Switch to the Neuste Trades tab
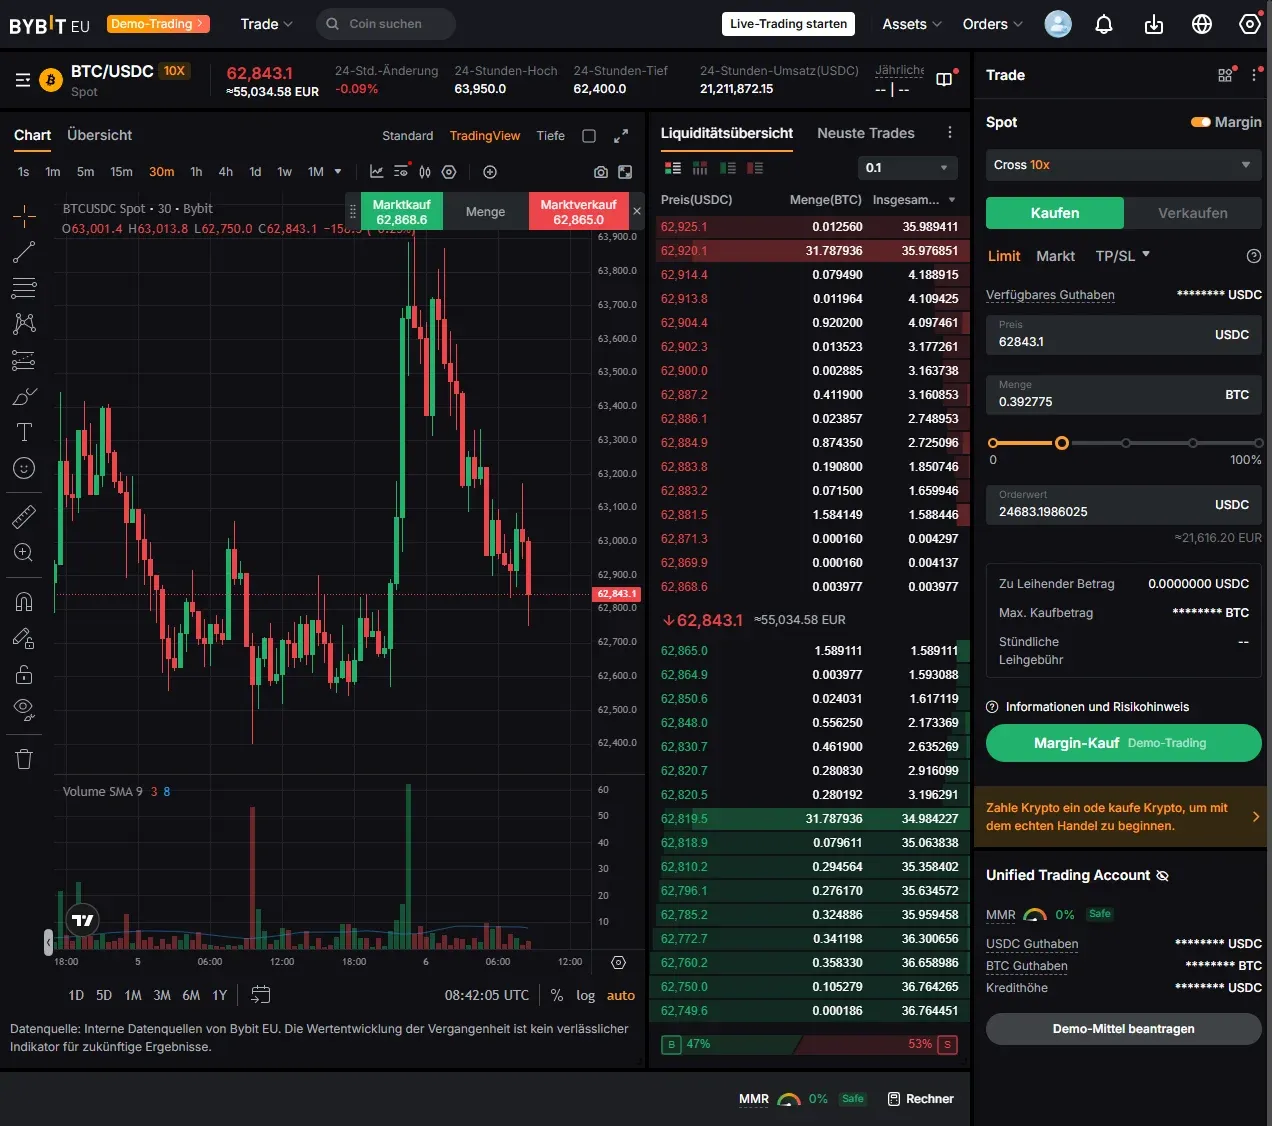 (866, 133)
